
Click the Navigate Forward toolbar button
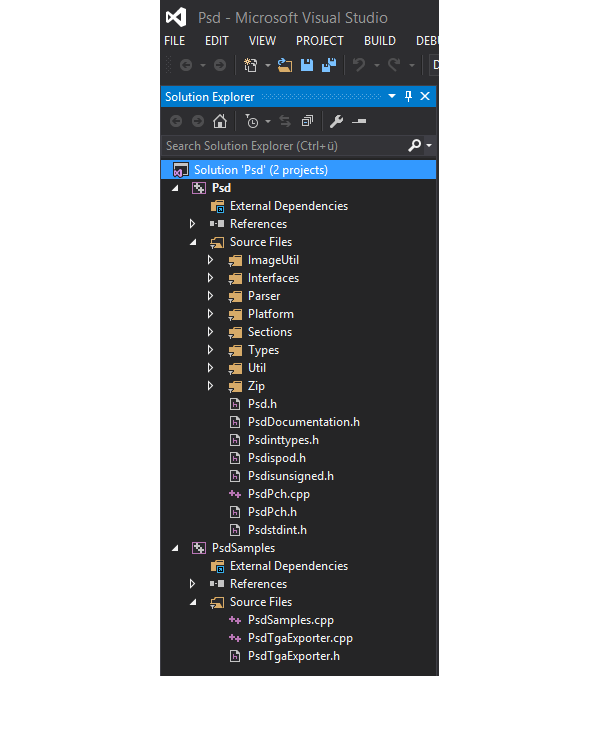220,65
